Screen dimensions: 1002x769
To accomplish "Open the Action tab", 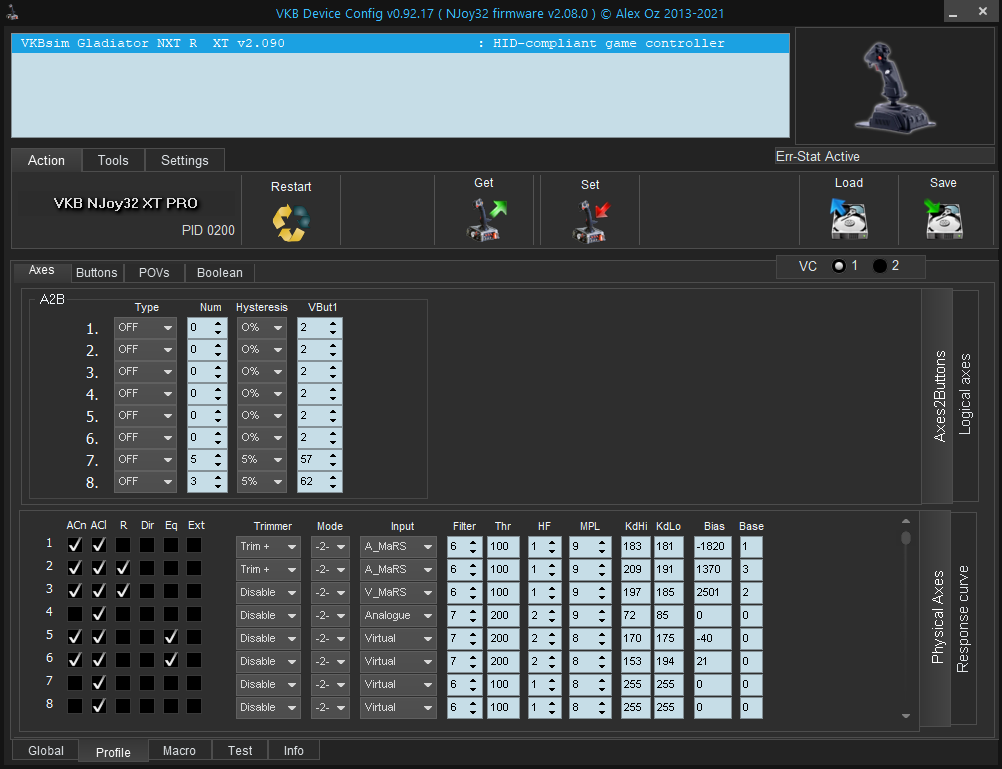I will click(x=46, y=160).
